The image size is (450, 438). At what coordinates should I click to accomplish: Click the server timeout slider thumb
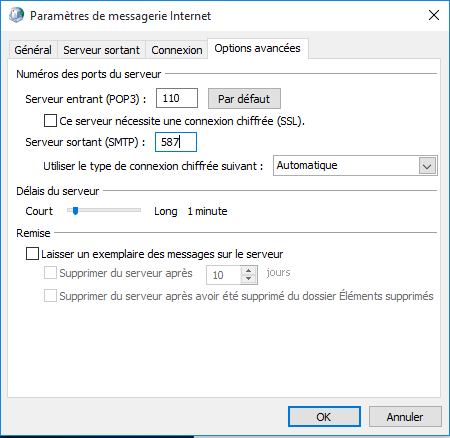(x=75, y=211)
